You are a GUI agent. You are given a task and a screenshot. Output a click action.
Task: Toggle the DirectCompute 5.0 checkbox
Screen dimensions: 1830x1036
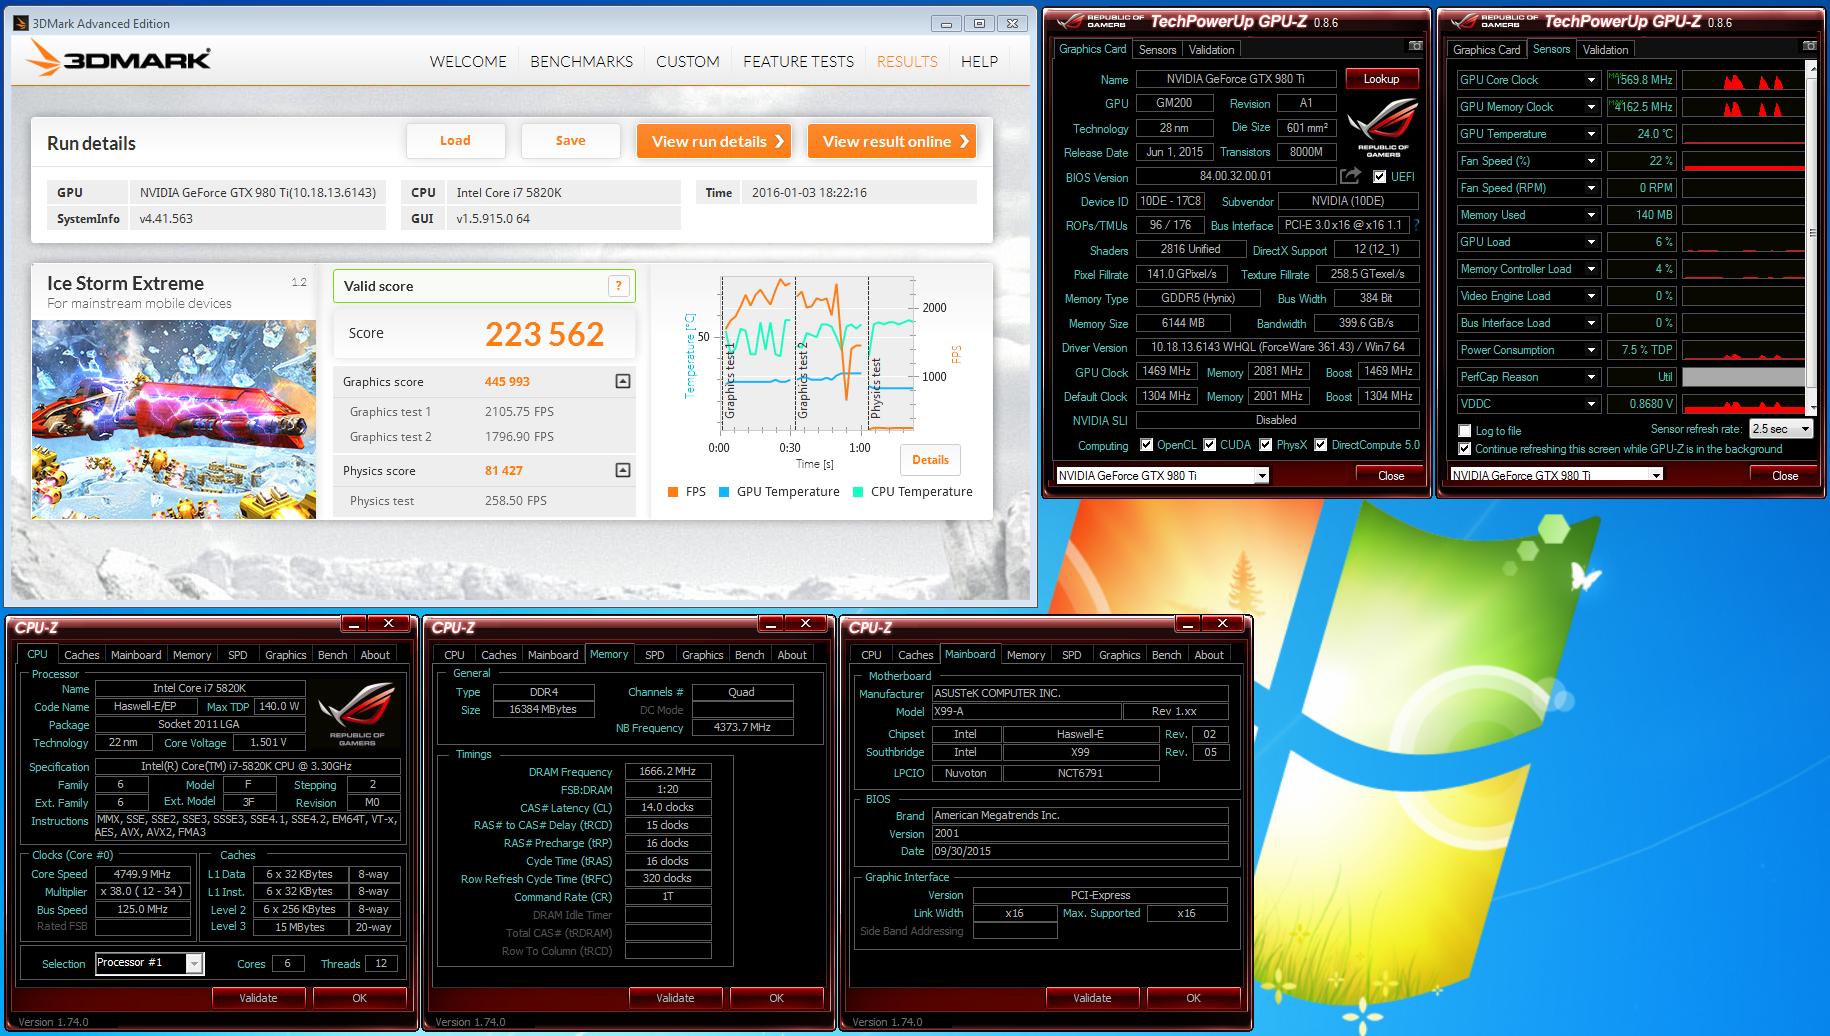coord(1321,445)
